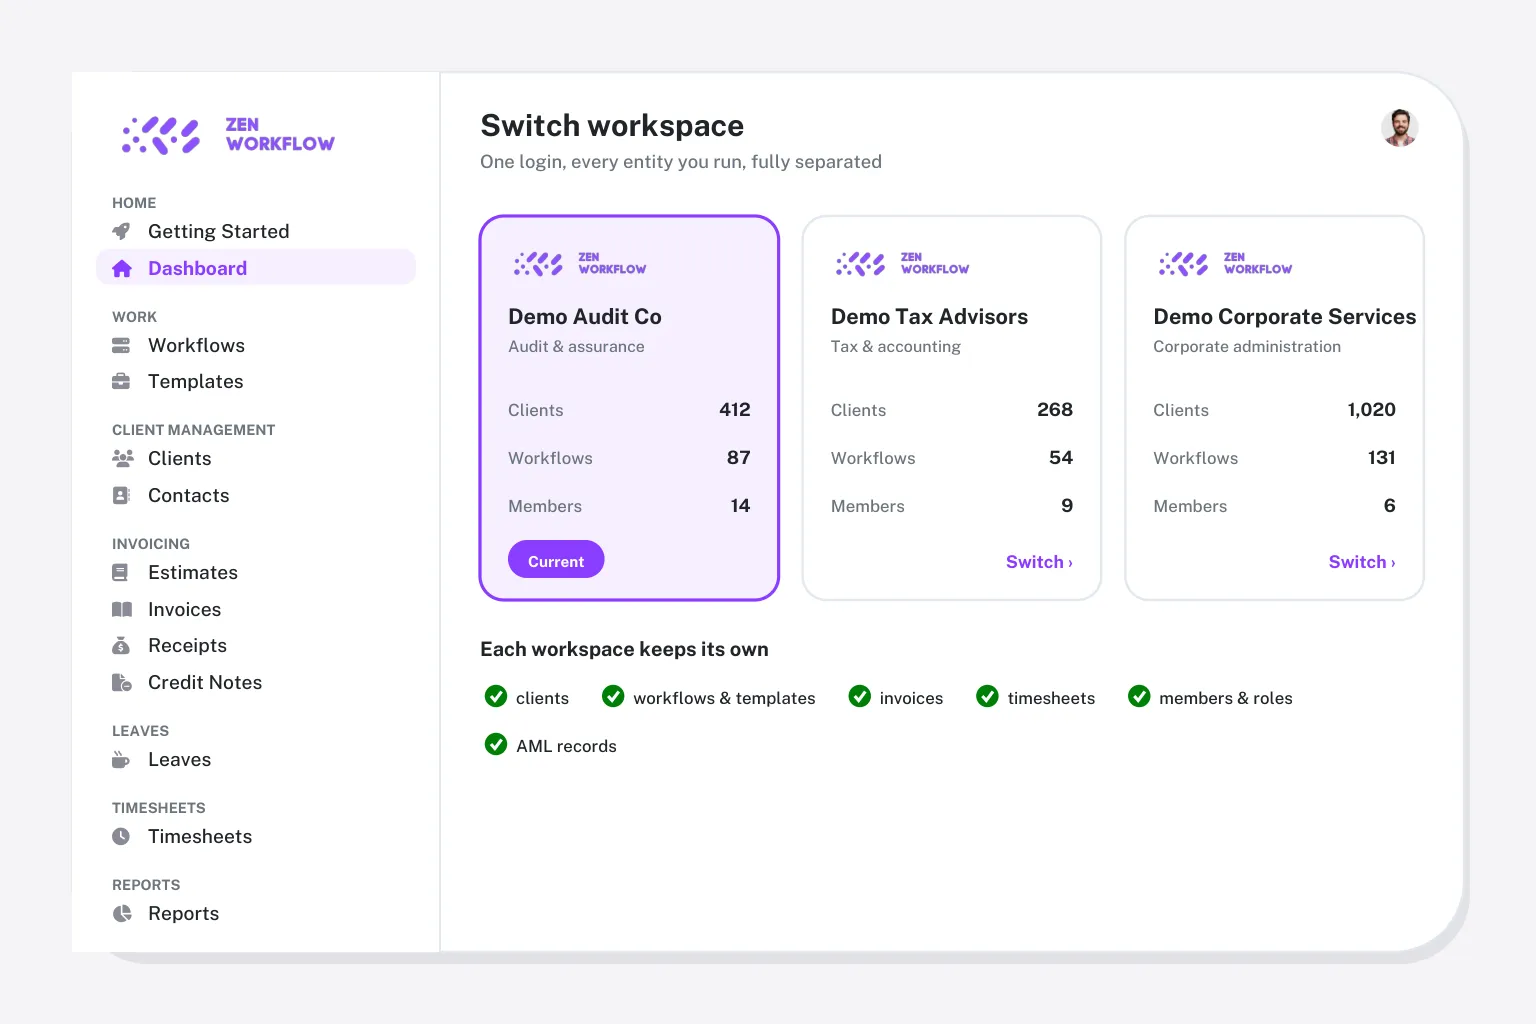Click the Getting Started rocket icon
The height and width of the screenshot is (1024, 1536).
pyautogui.click(x=121, y=232)
